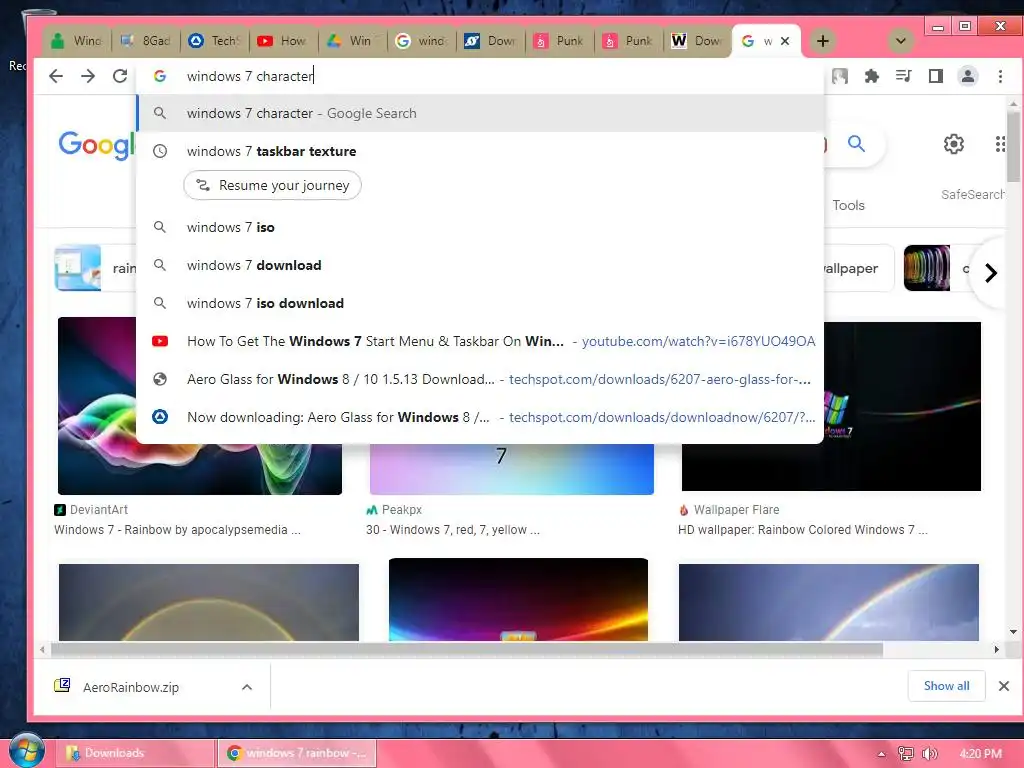Open Chrome's three-dot menu

click(1000, 76)
